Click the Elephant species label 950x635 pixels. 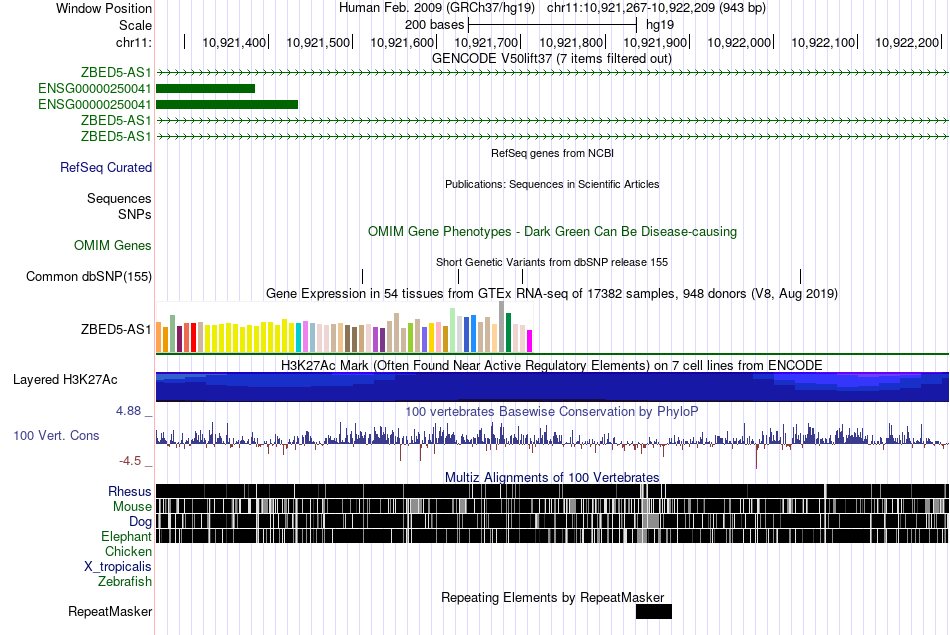click(126, 537)
